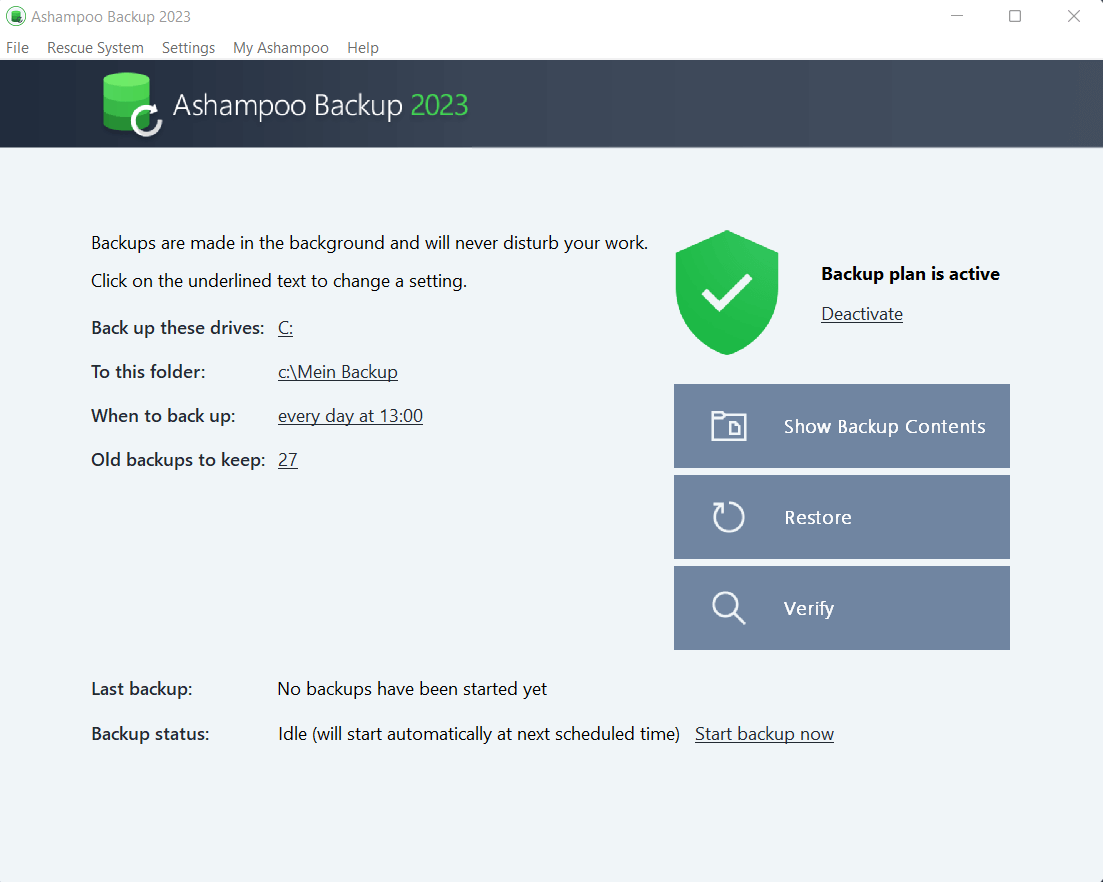Screen dimensions: 1103x882
Task: Open the My Ashampoo menu
Action: pos(280,47)
